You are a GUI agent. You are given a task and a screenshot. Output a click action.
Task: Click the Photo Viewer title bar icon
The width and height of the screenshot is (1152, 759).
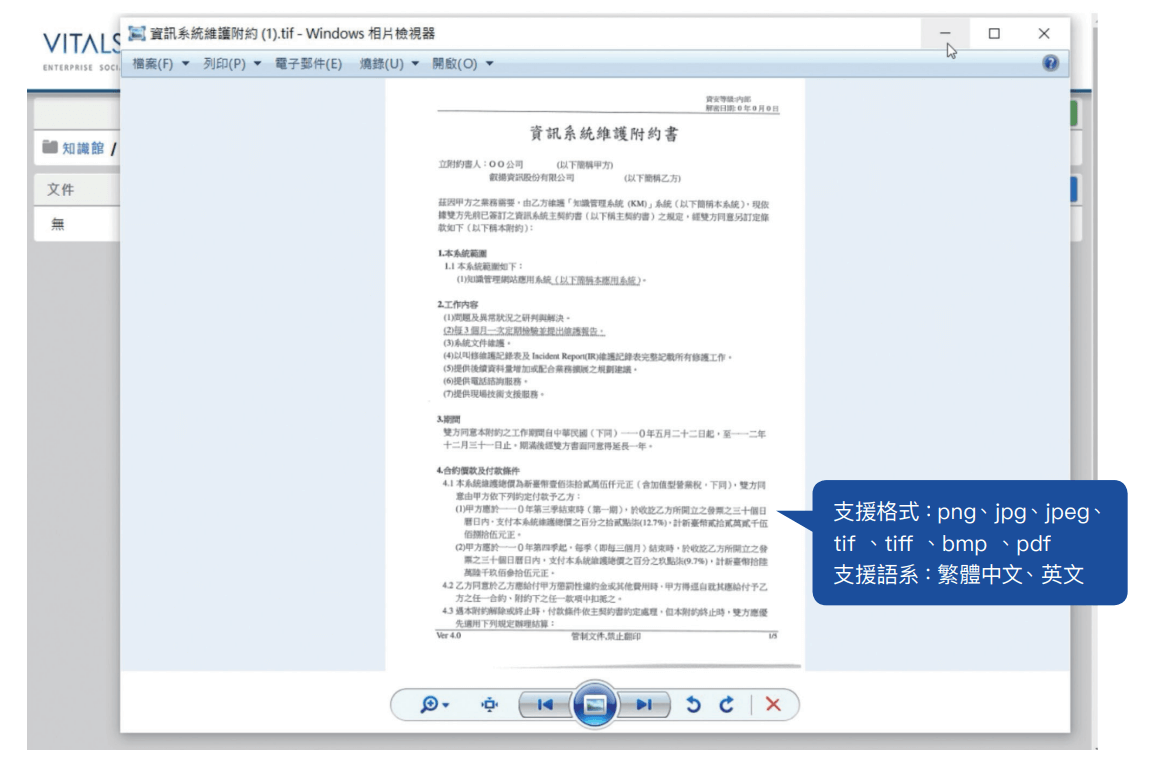[x=137, y=33]
